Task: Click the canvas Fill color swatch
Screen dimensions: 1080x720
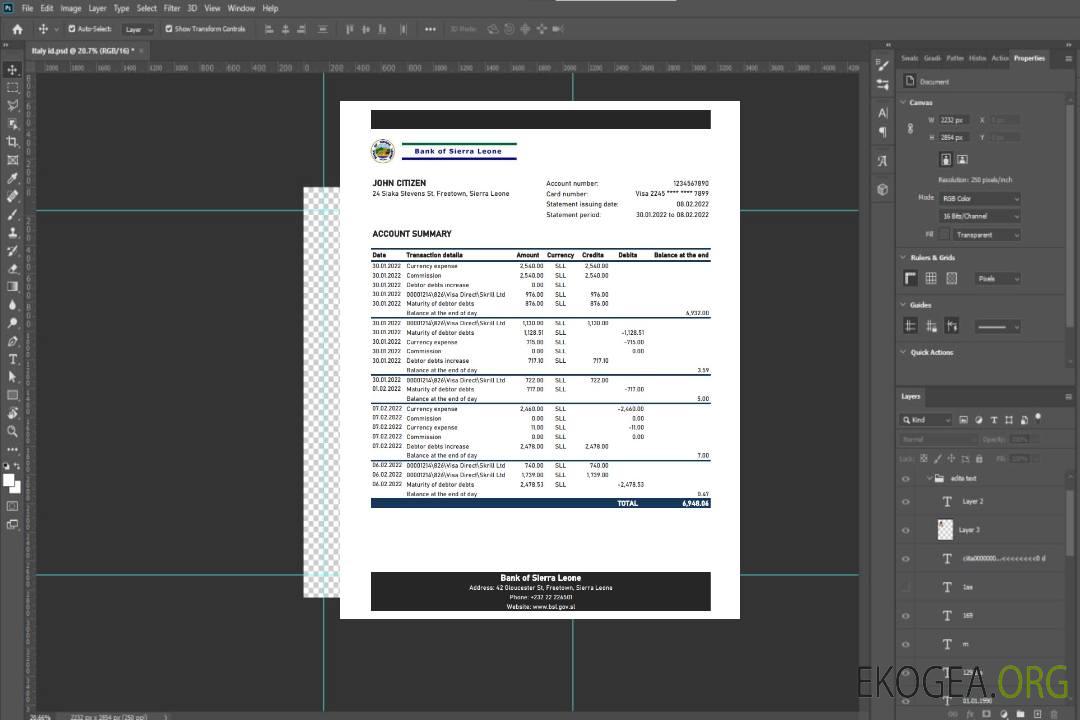Action: tap(945, 235)
